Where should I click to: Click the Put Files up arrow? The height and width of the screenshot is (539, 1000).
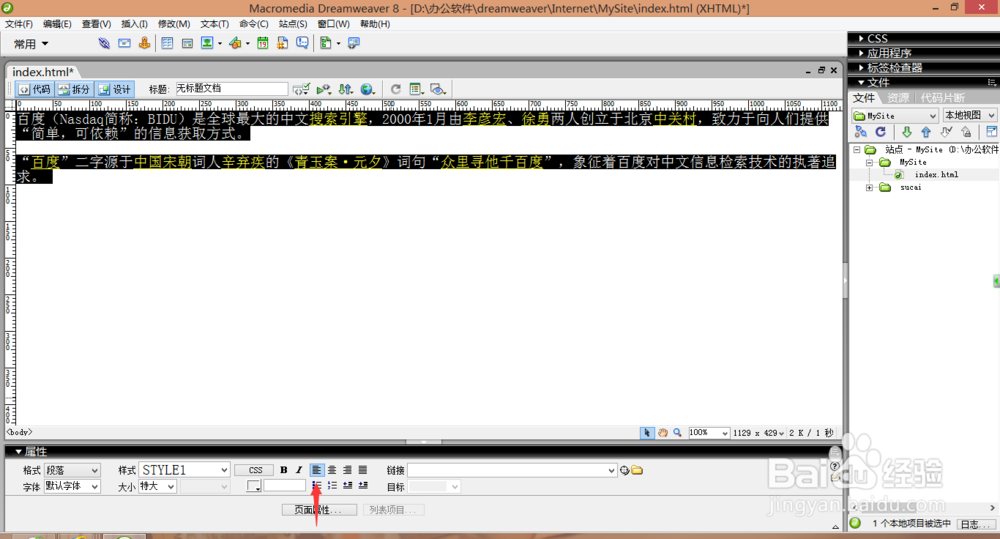(x=926, y=132)
